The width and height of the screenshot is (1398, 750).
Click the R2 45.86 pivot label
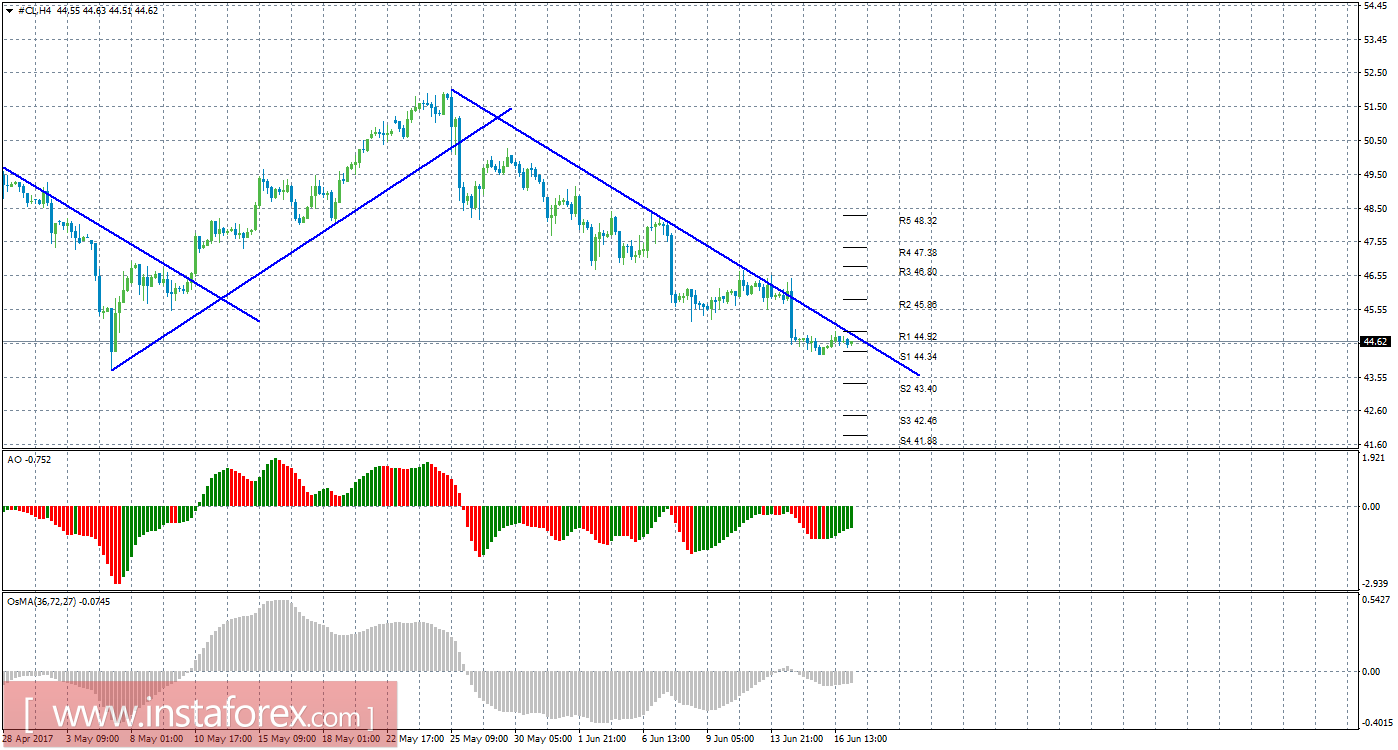(917, 304)
